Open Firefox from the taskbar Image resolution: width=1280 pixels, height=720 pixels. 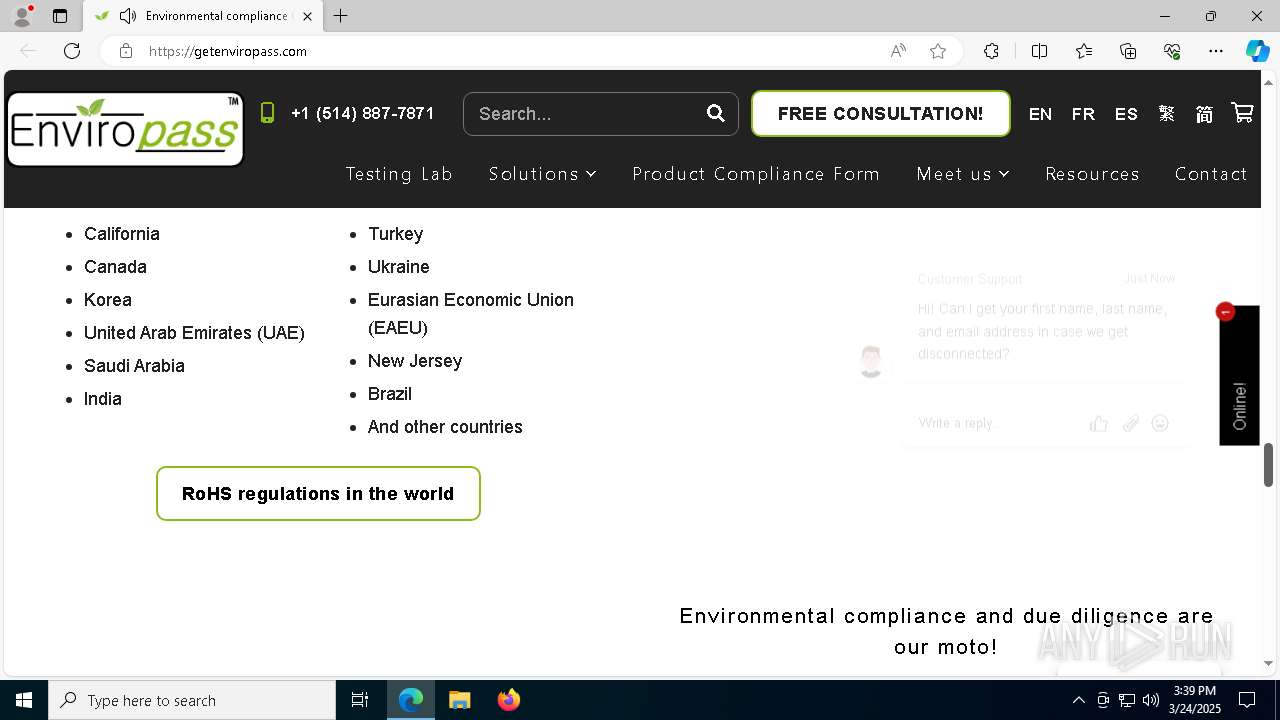(x=508, y=700)
